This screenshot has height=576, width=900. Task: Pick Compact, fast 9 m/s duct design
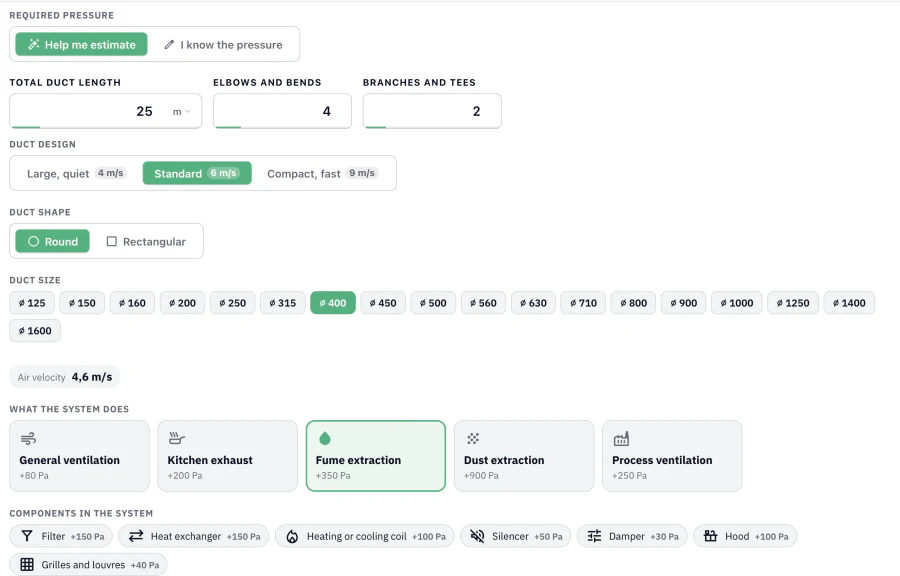coord(321,173)
